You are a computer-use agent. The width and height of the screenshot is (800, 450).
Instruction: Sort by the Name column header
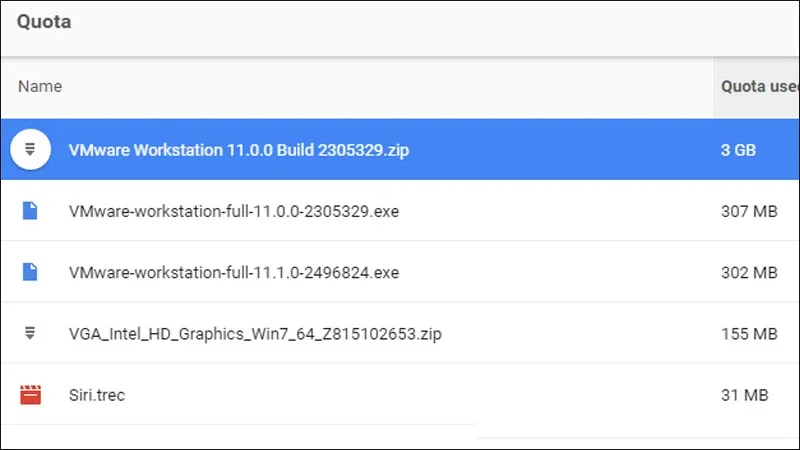(40, 86)
